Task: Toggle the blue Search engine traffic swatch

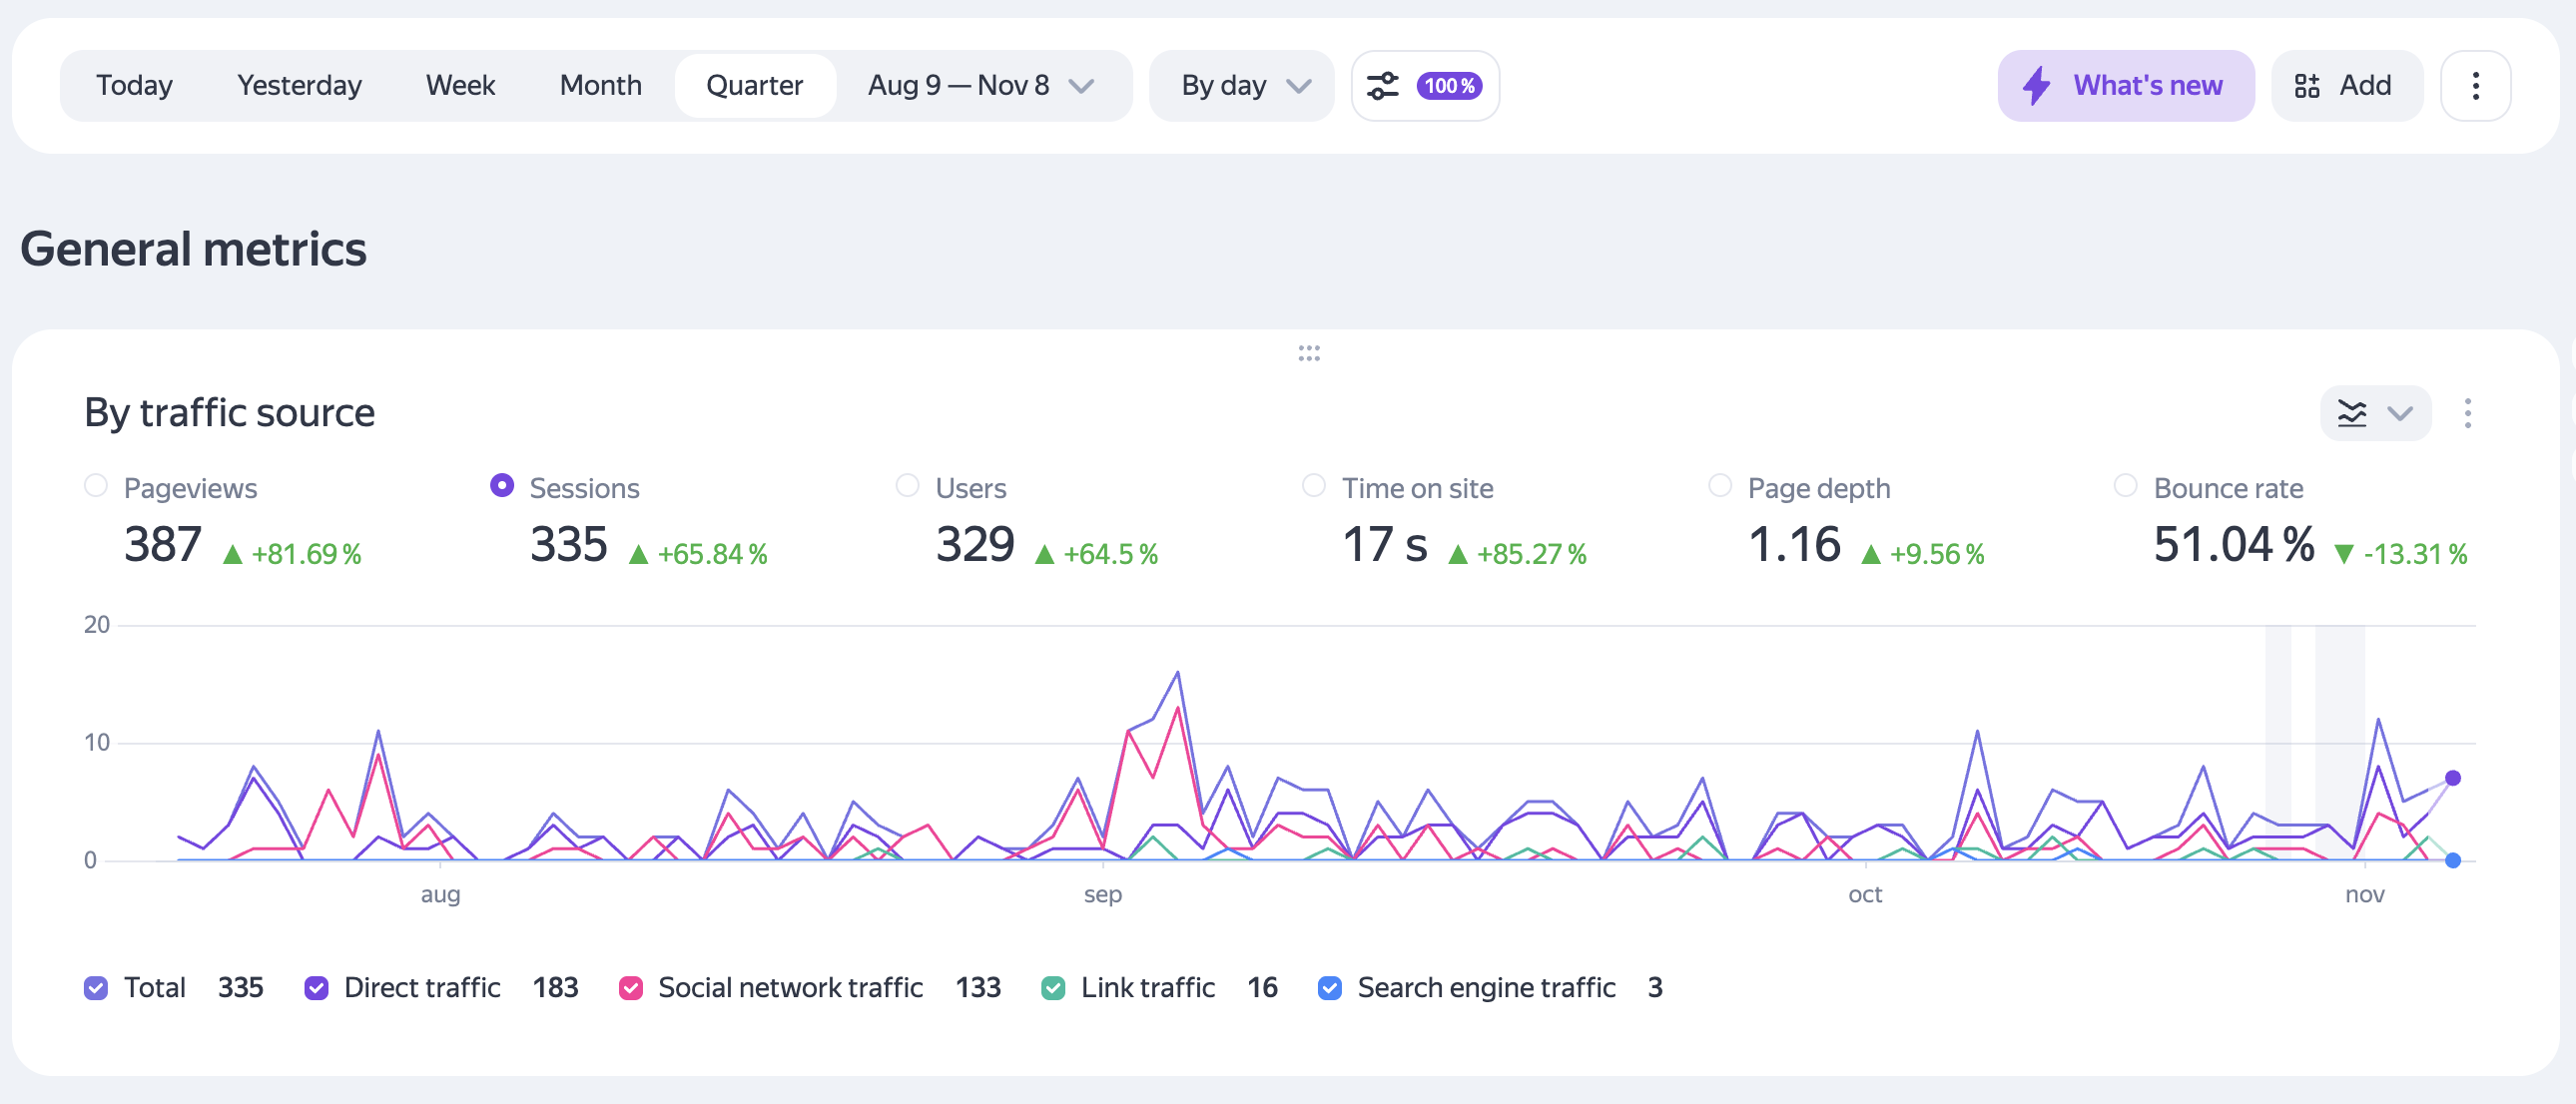Action: pyautogui.click(x=1329, y=988)
